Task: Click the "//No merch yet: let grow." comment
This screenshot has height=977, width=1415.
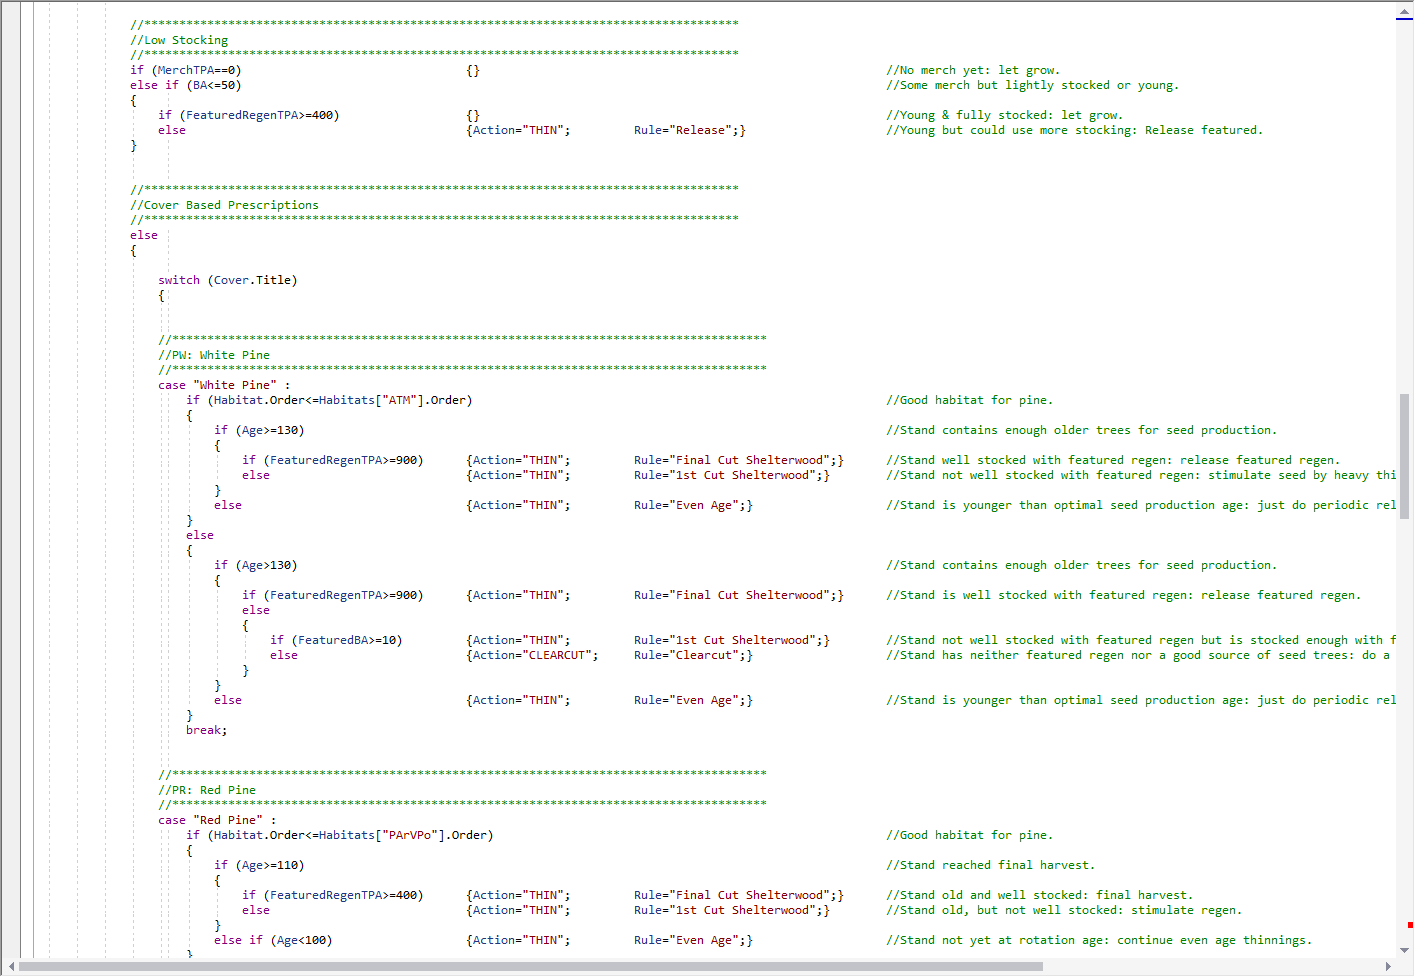Action: [x=973, y=70]
